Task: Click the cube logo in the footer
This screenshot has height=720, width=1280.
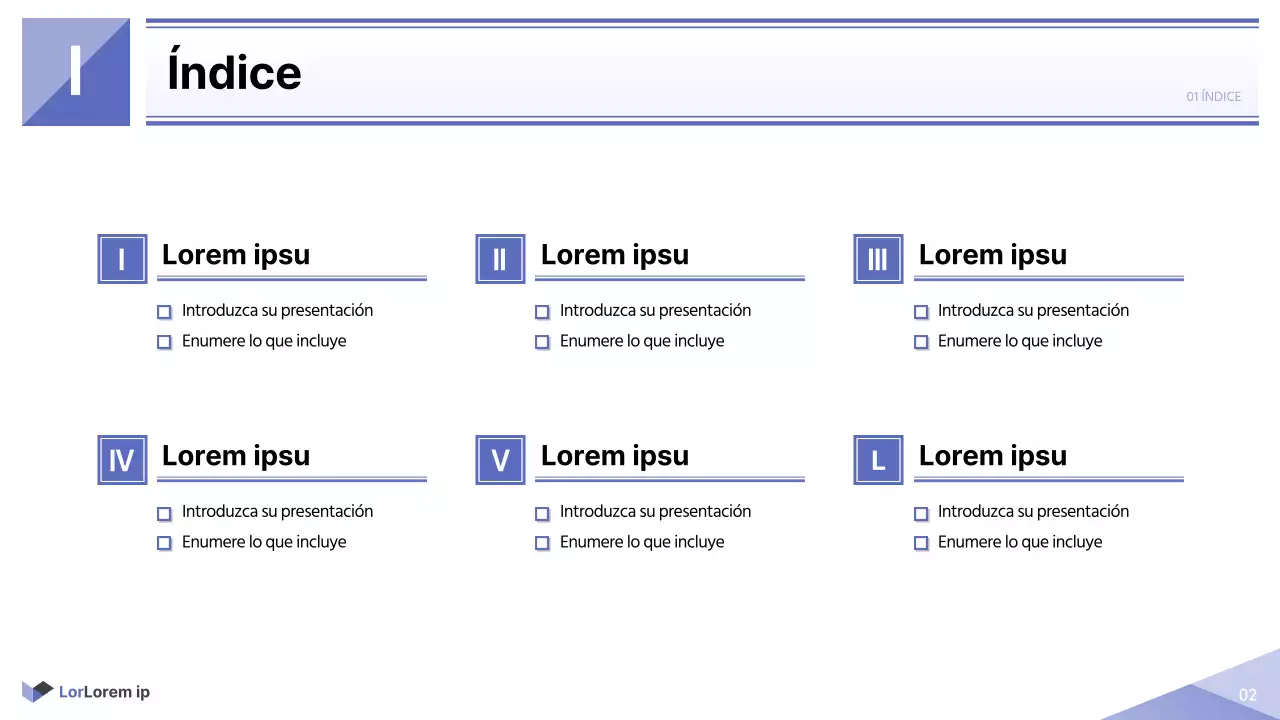Action: click(37, 691)
